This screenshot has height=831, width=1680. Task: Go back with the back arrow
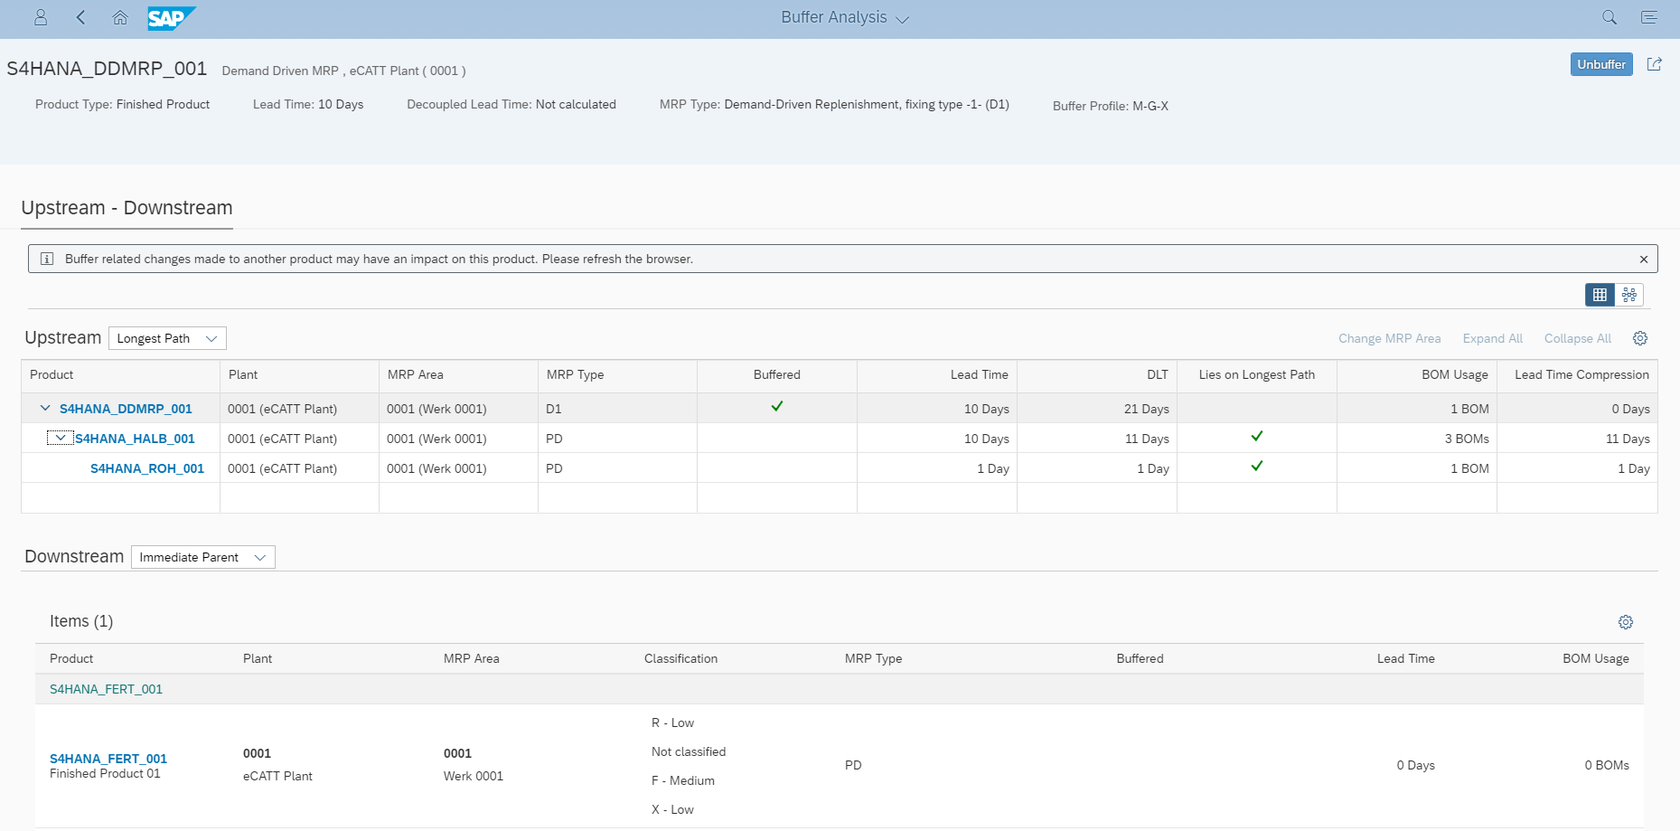(x=81, y=17)
